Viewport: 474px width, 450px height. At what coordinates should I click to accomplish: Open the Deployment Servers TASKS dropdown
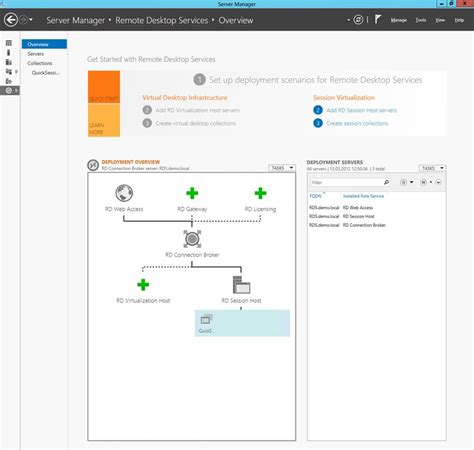(432, 168)
